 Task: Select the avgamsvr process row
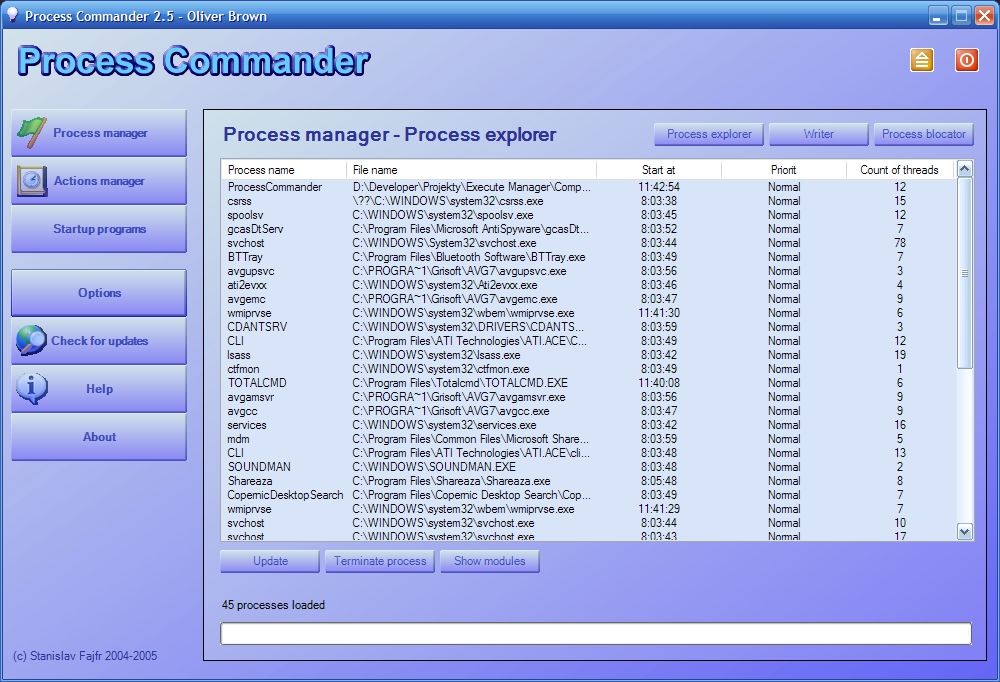click(589, 397)
